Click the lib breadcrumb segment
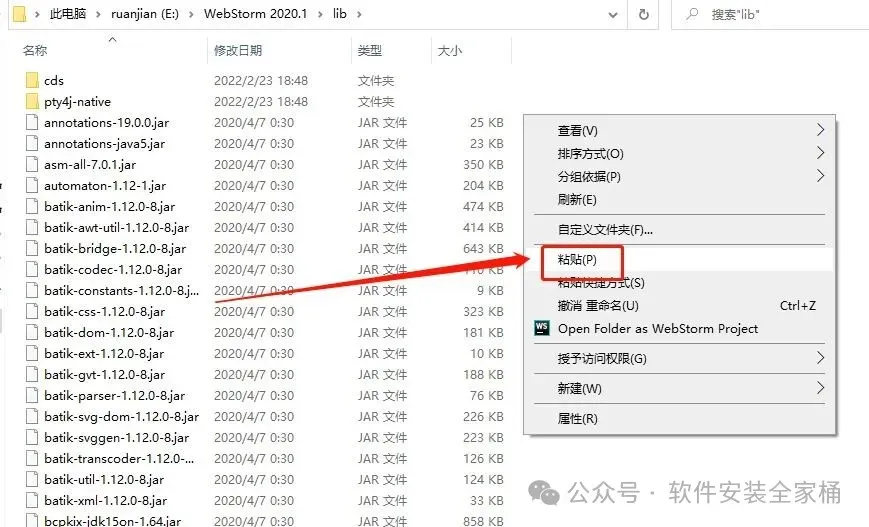869x527 pixels. click(340, 14)
